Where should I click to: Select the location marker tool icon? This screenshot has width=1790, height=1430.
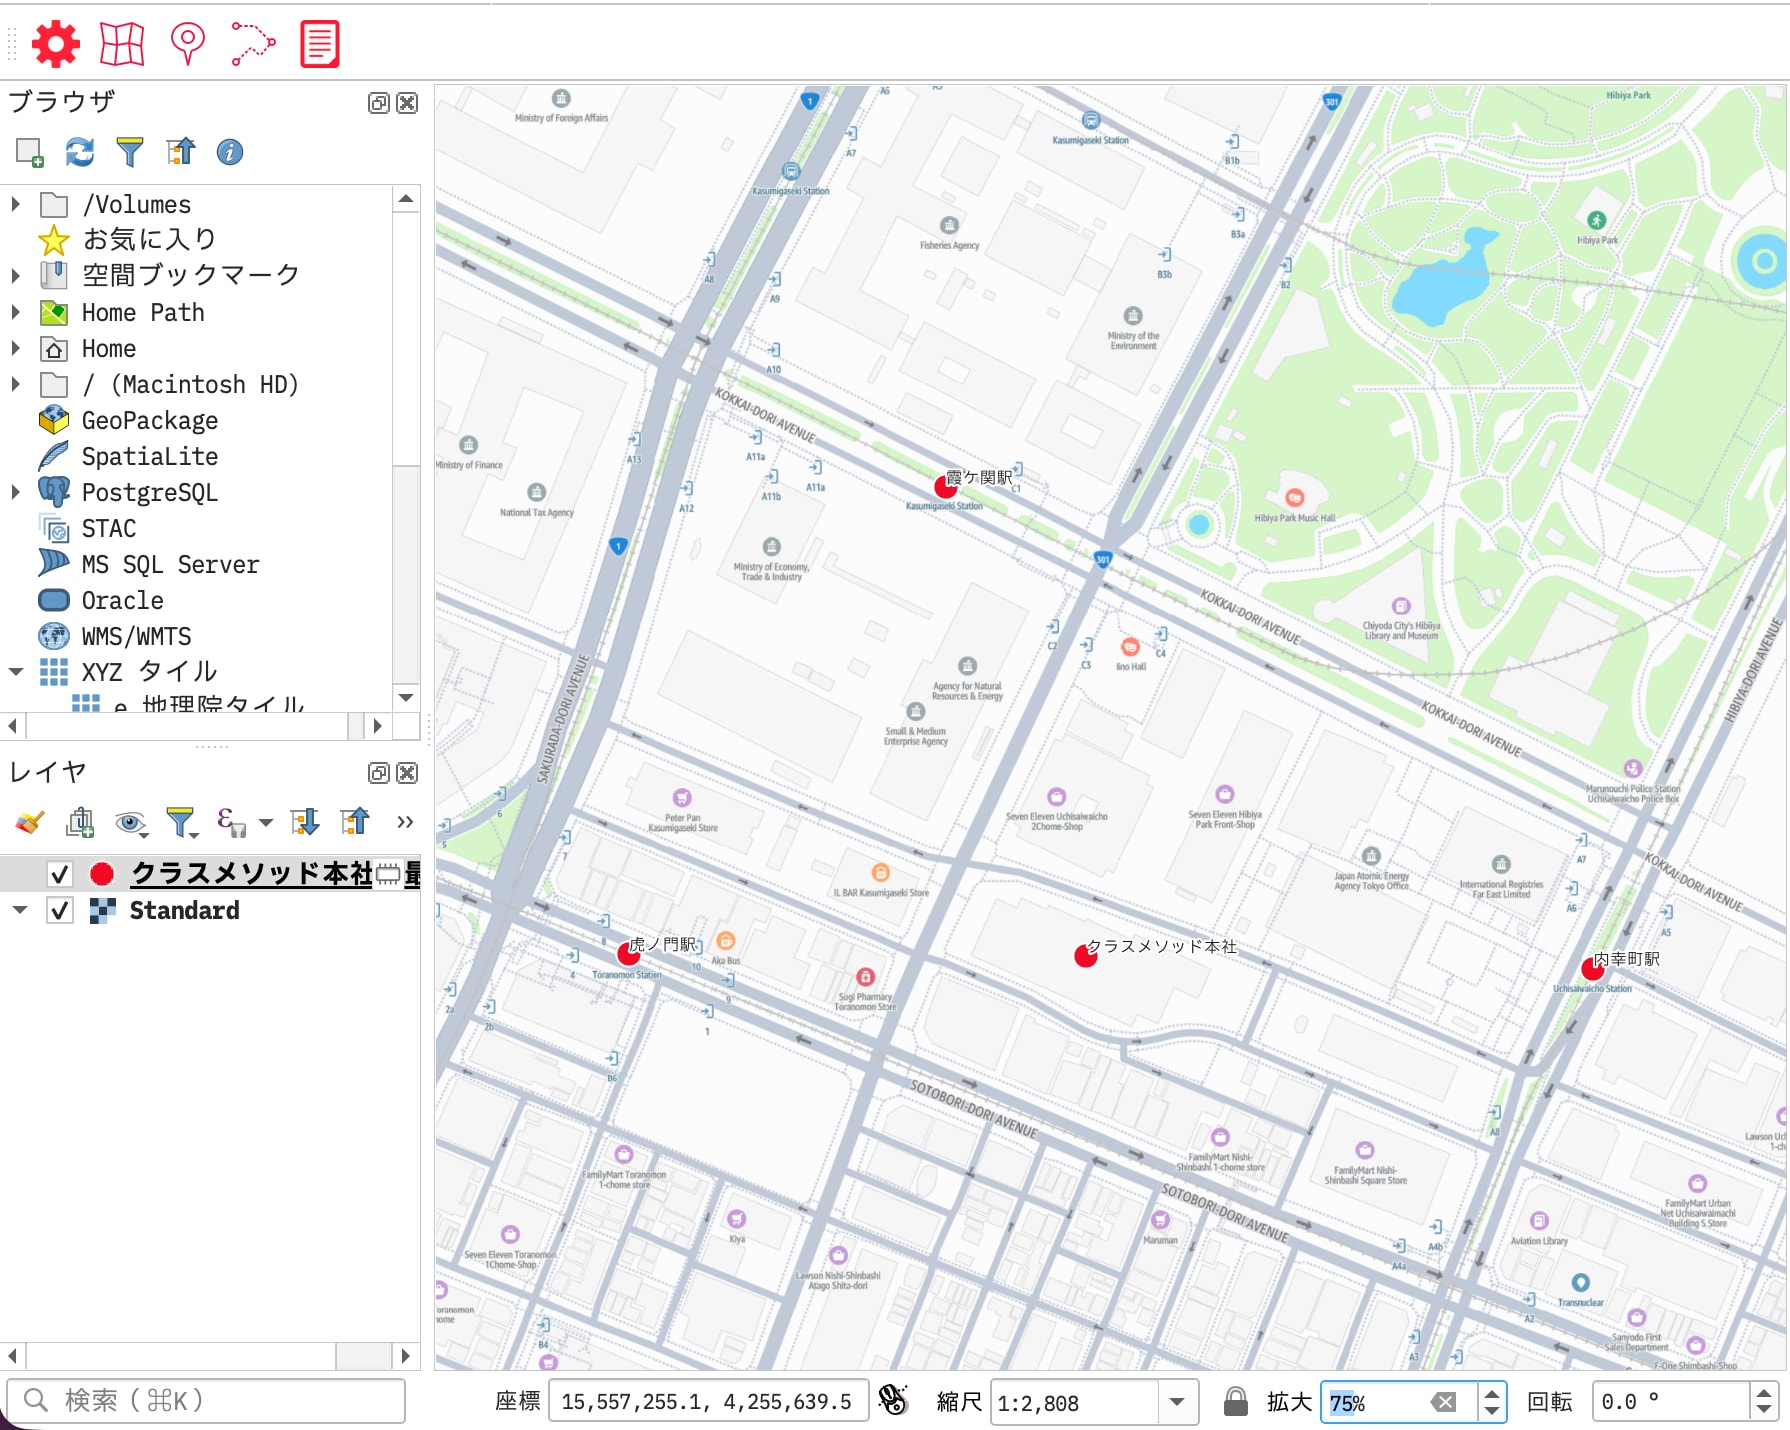point(186,42)
